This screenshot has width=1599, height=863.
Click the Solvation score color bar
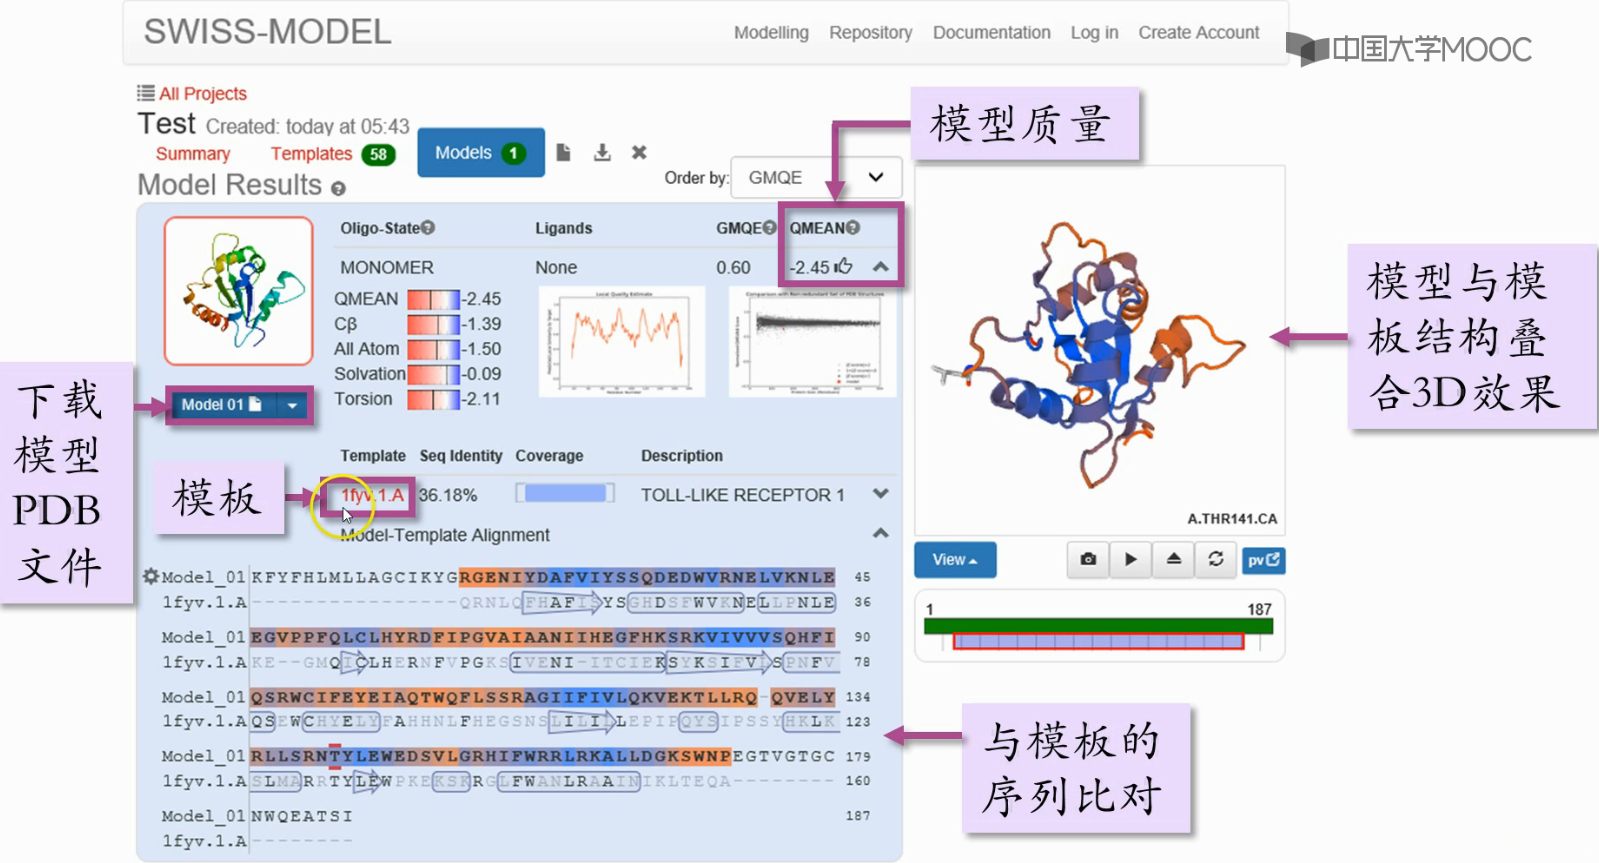(433, 374)
